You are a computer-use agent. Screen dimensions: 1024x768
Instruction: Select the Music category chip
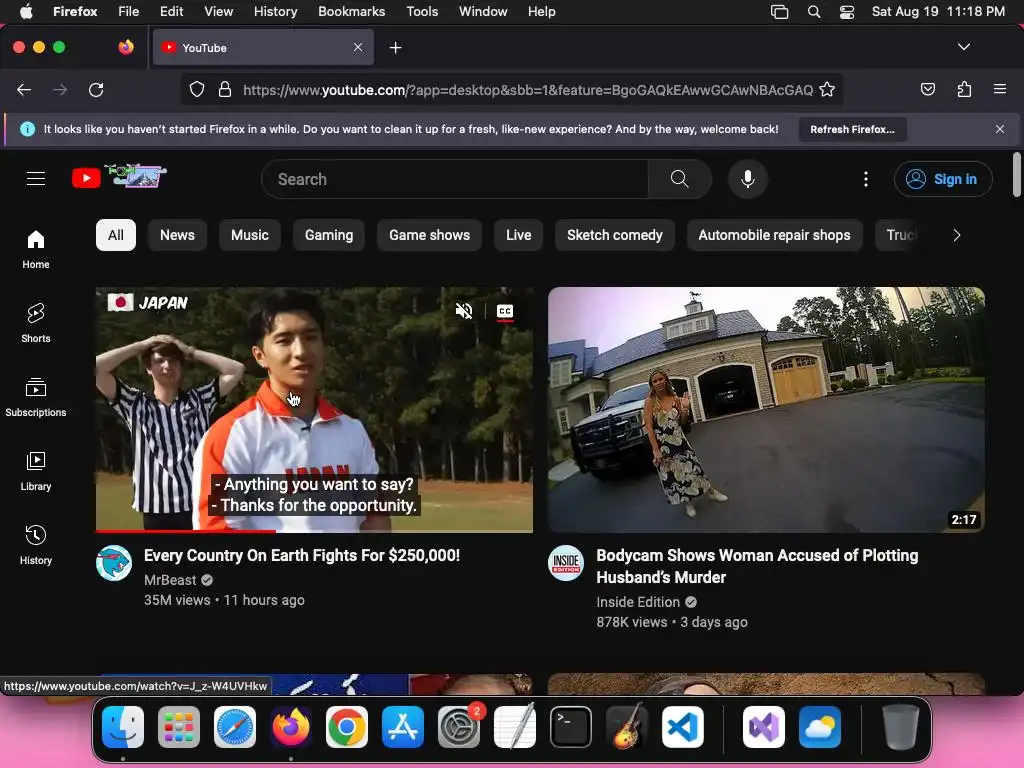[x=249, y=235]
